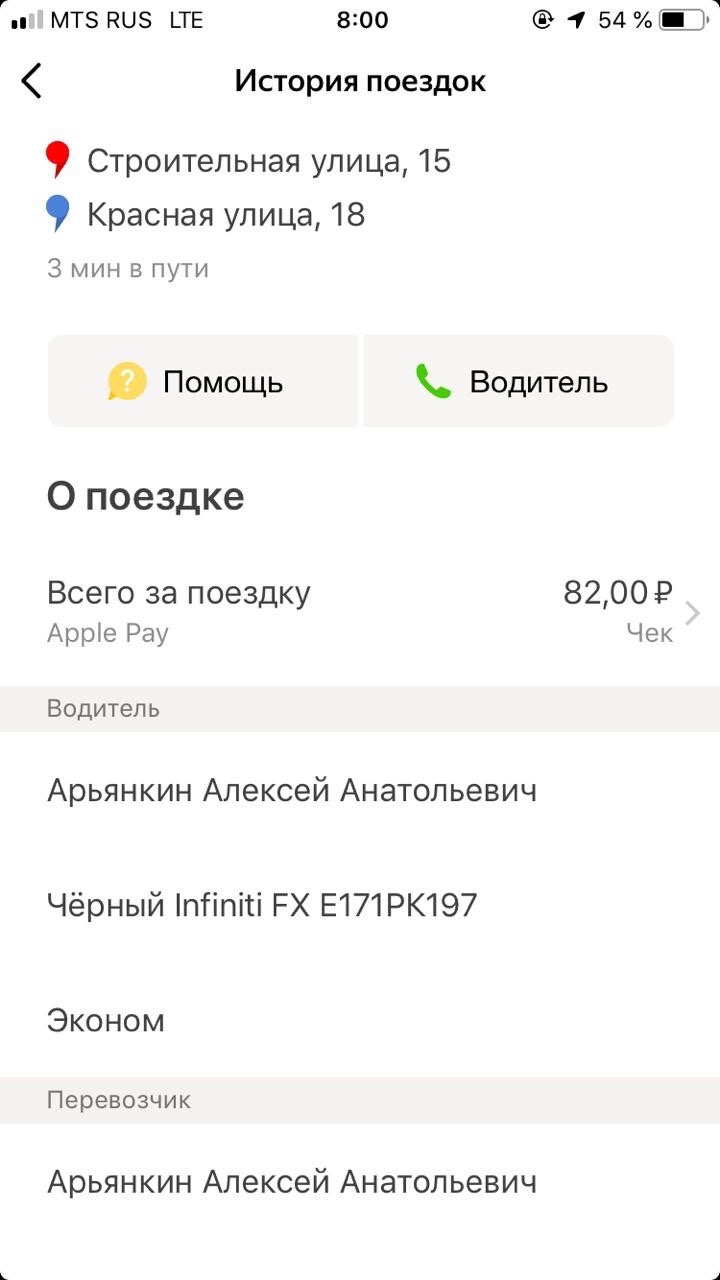Open the Чек receipt link
Screen dimensions: 720x1280
[x=649, y=633]
